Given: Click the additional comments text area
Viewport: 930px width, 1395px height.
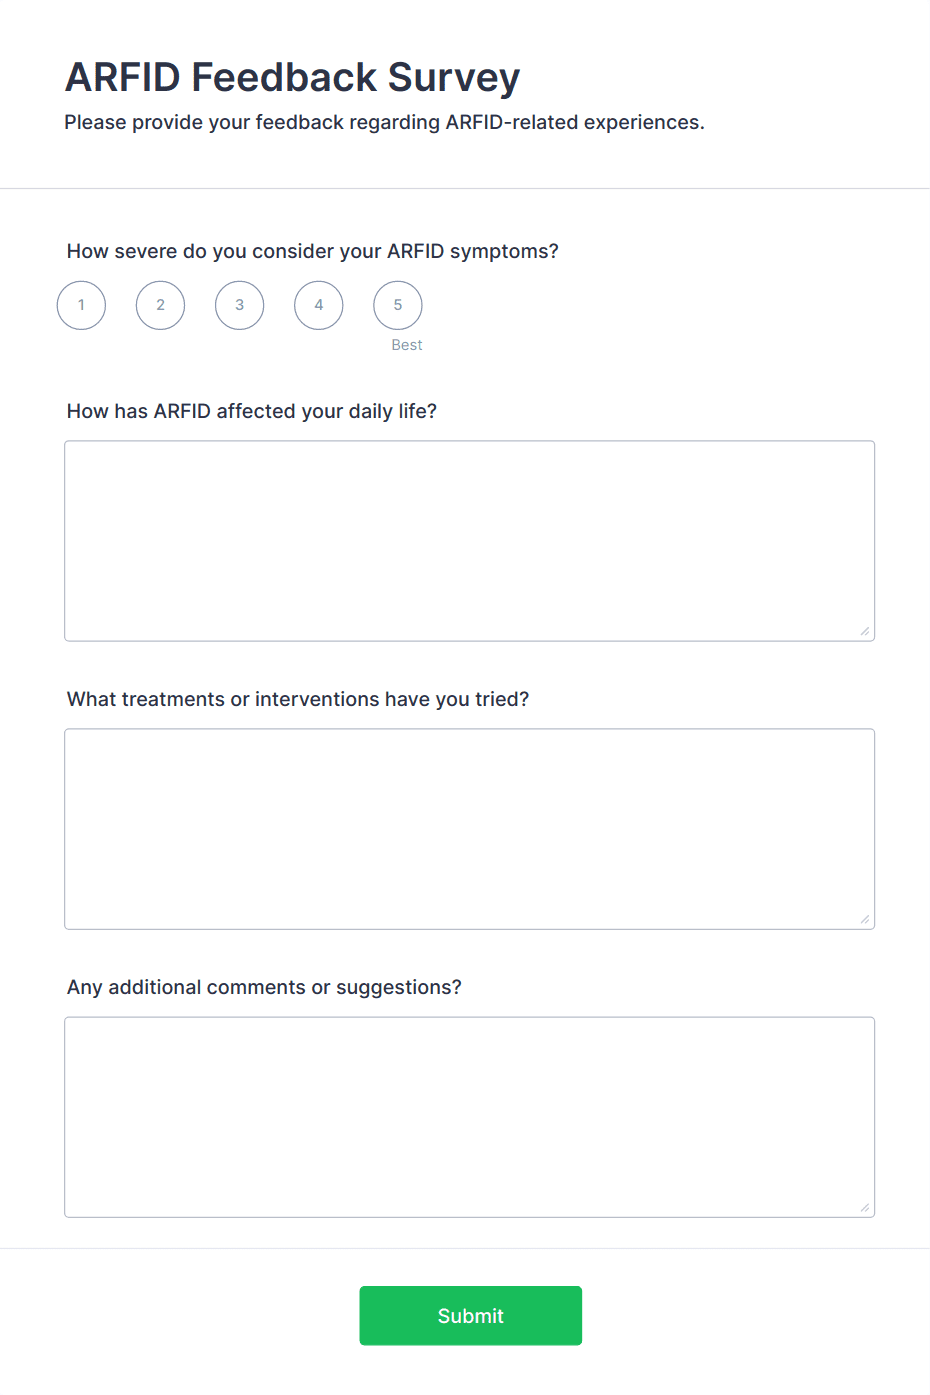Looking at the screenshot, I should point(469,1116).
